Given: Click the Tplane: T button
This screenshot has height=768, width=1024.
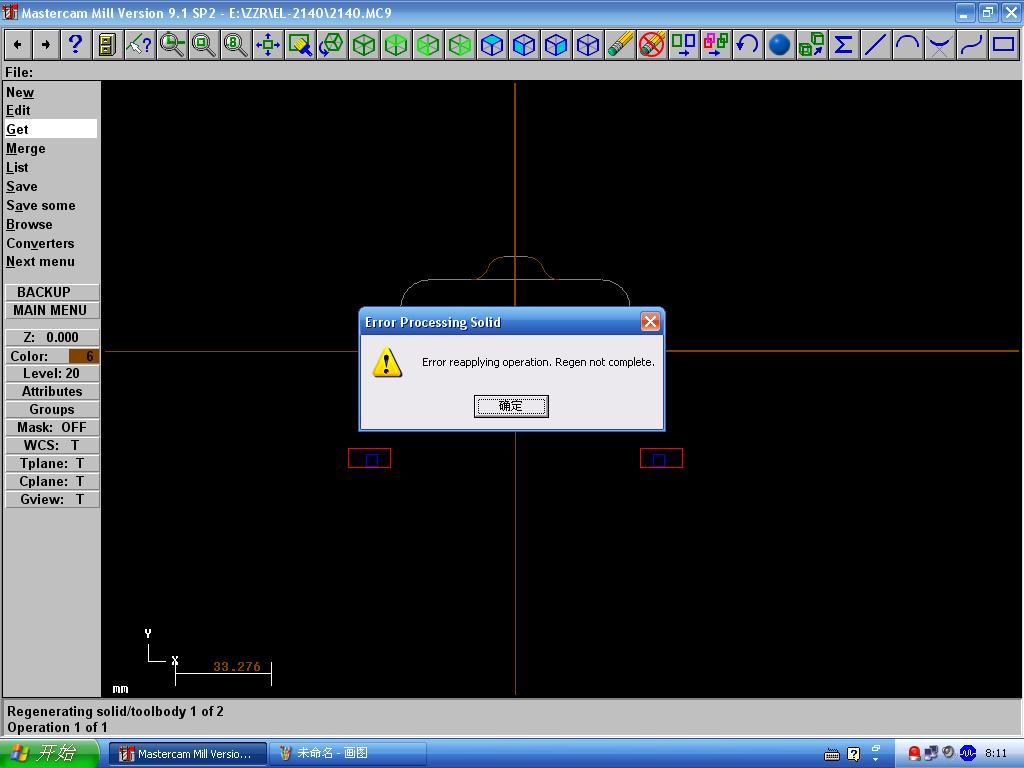Looking at the screenshot, I should (x=52, y=463).
